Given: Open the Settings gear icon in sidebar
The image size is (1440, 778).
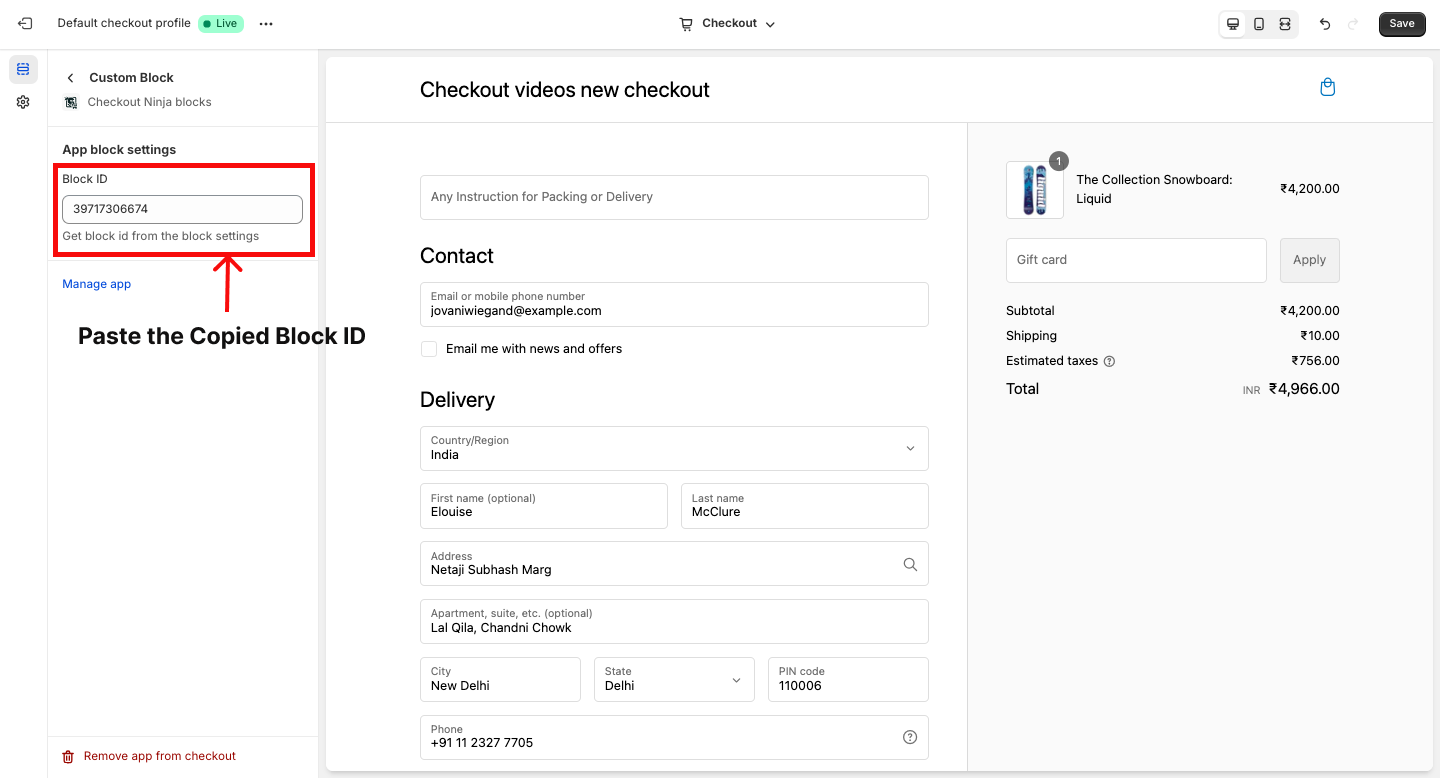Looking at the screenshot, I should [x=23, y=102].
